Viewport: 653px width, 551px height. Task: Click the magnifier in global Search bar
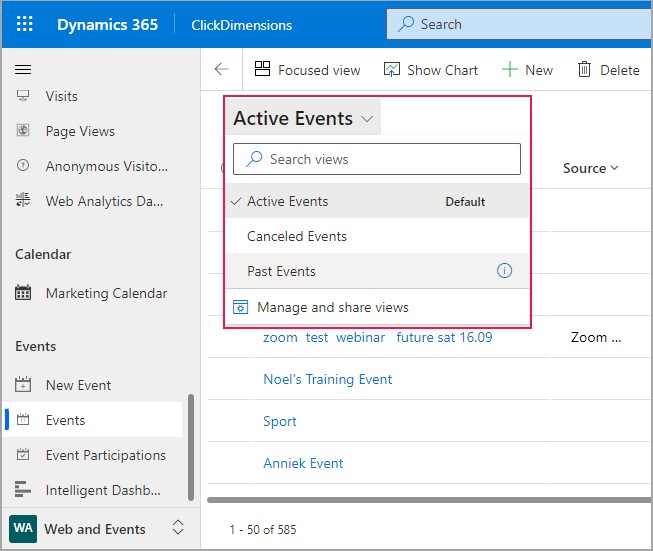point(406,24)
